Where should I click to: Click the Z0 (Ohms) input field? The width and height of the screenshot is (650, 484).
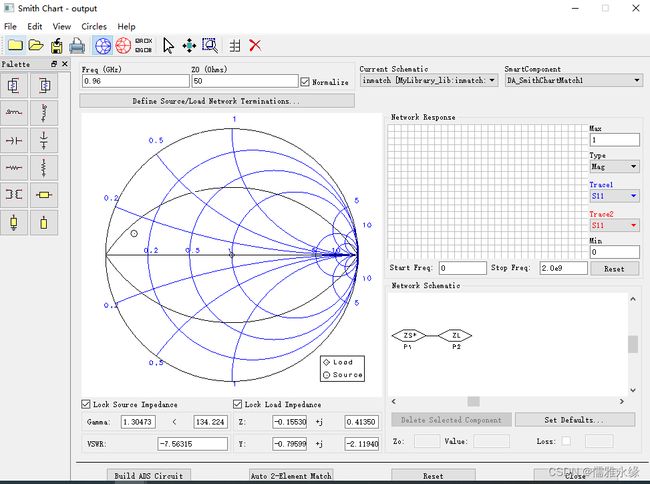[x=245, y=81]
